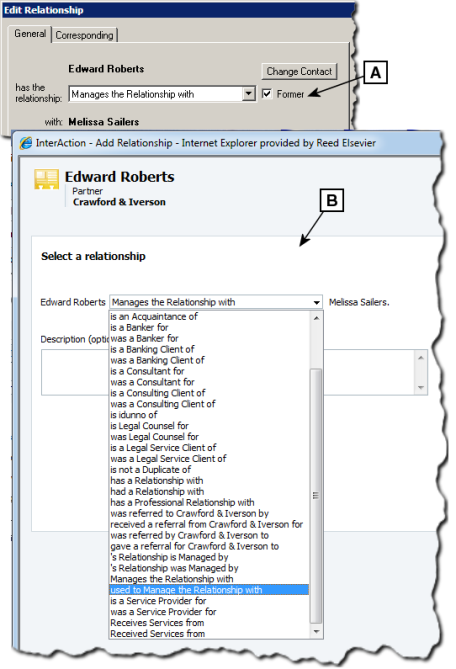Switch to the General tab
The image size is (456, 669).
tap(30, 34)
